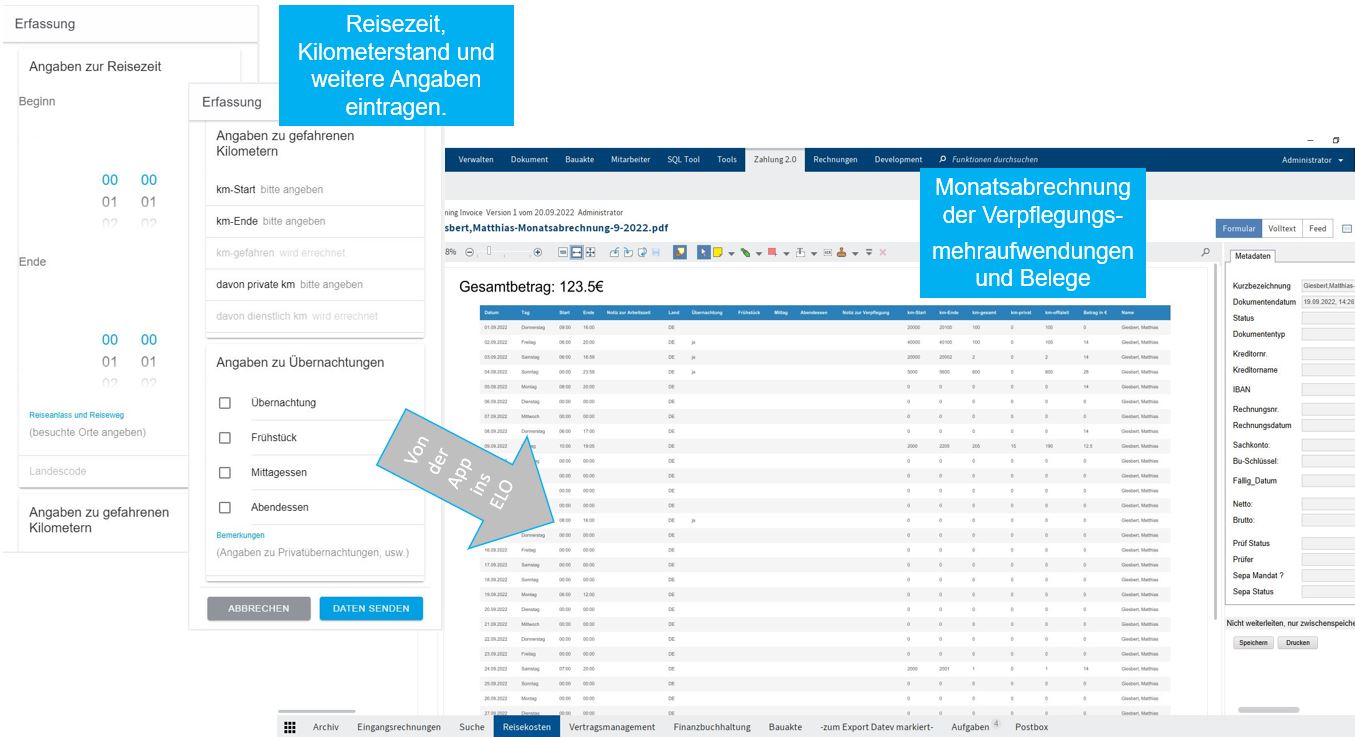Click the Drucken button

1298,642
